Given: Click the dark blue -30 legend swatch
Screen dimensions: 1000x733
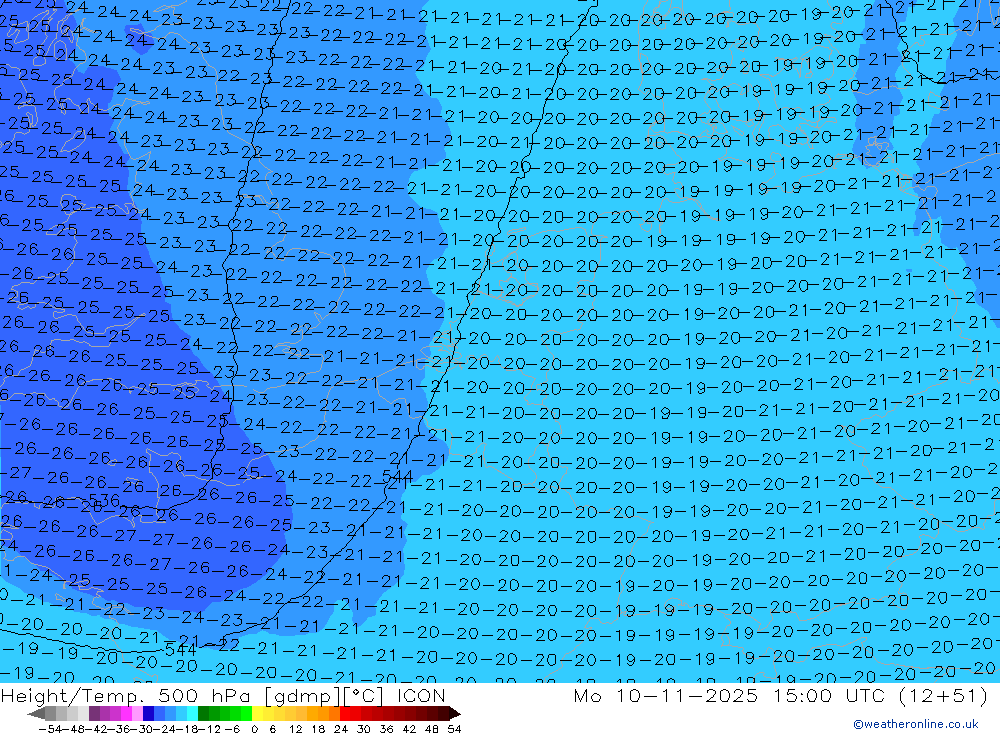Looking at the screenshot, I should click(148, 714).
